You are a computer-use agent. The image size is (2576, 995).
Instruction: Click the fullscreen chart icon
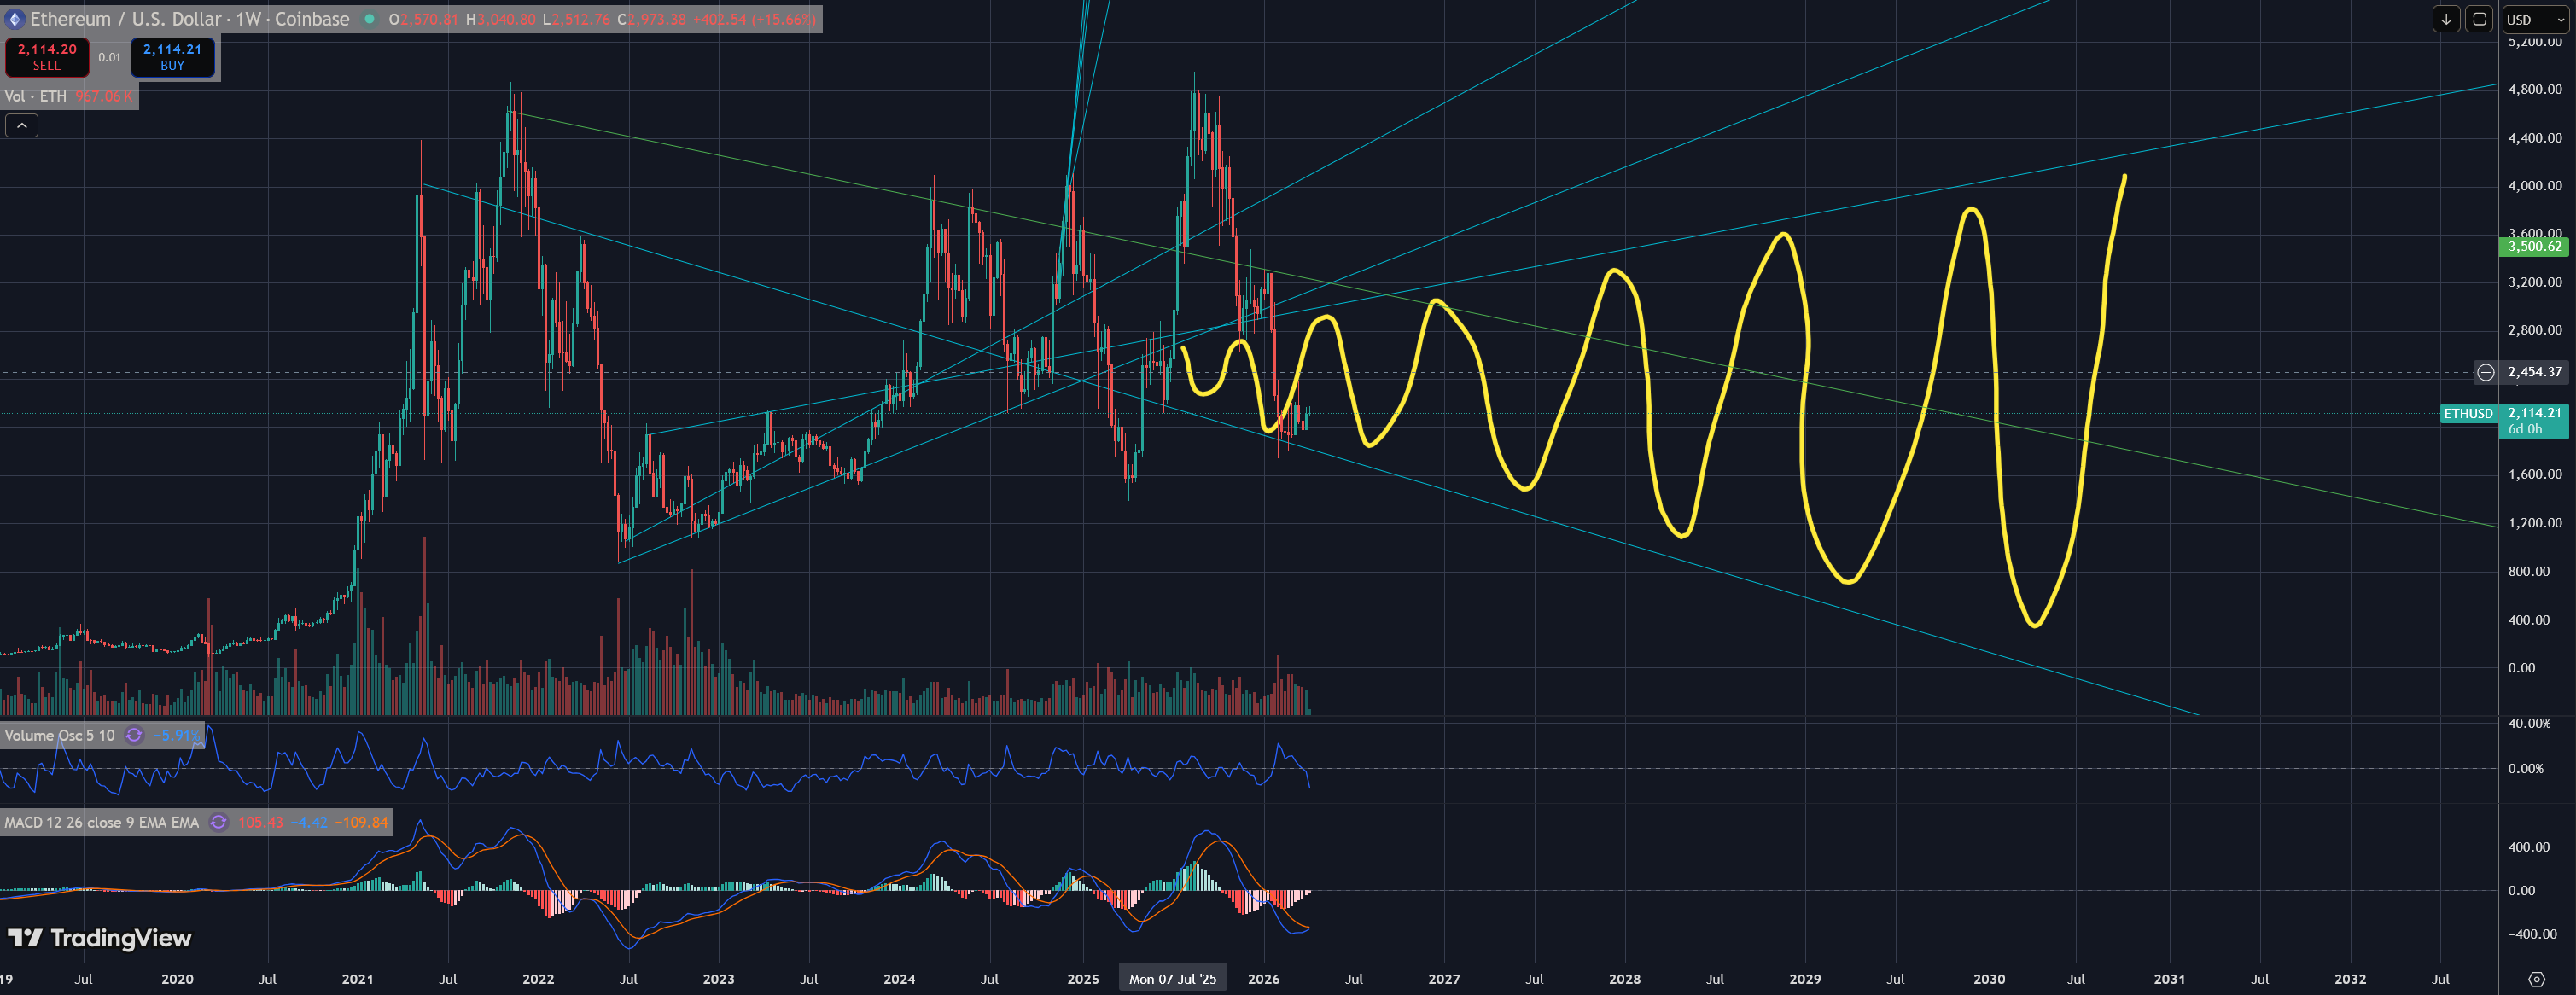(x=2479, y=19)
